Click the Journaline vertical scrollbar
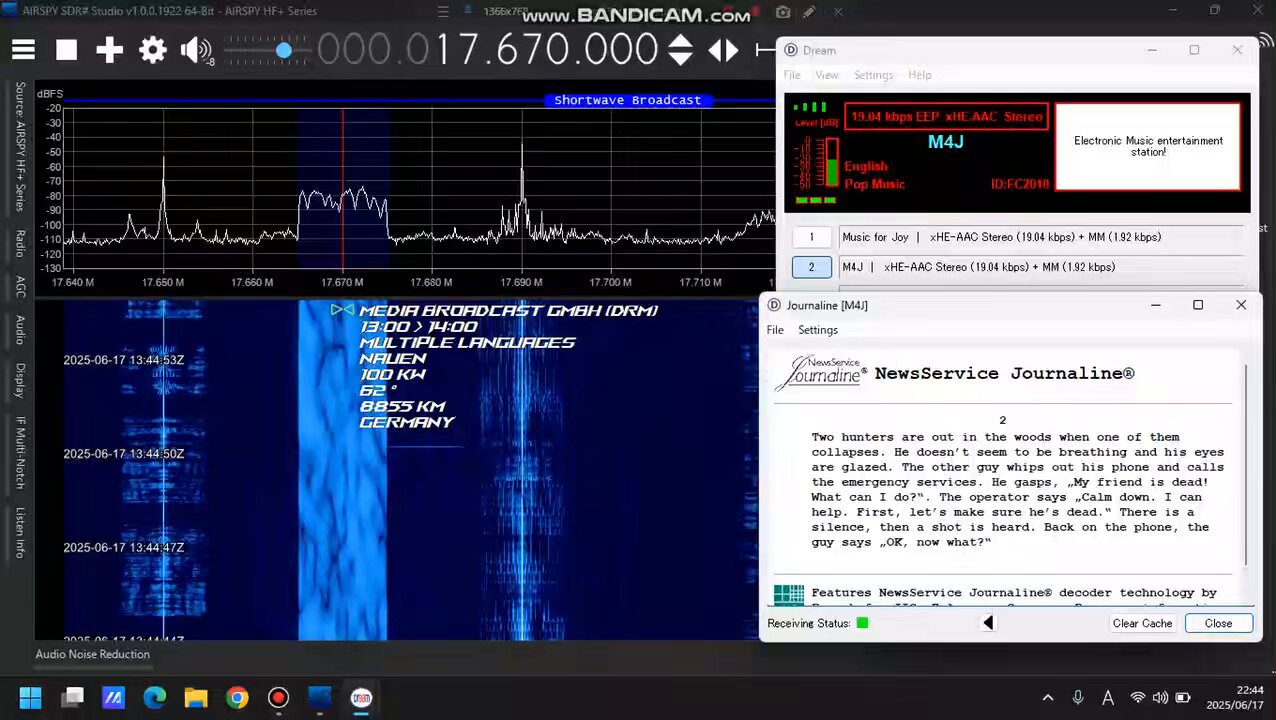Screen dimensions: 1276x720 [x=1246, y=465]
